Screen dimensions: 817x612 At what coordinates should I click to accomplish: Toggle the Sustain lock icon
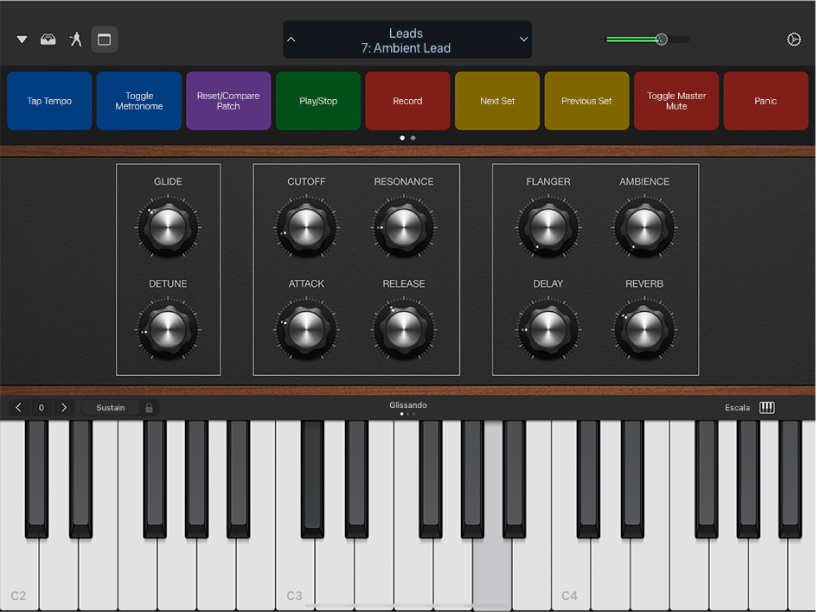(149, 407)
